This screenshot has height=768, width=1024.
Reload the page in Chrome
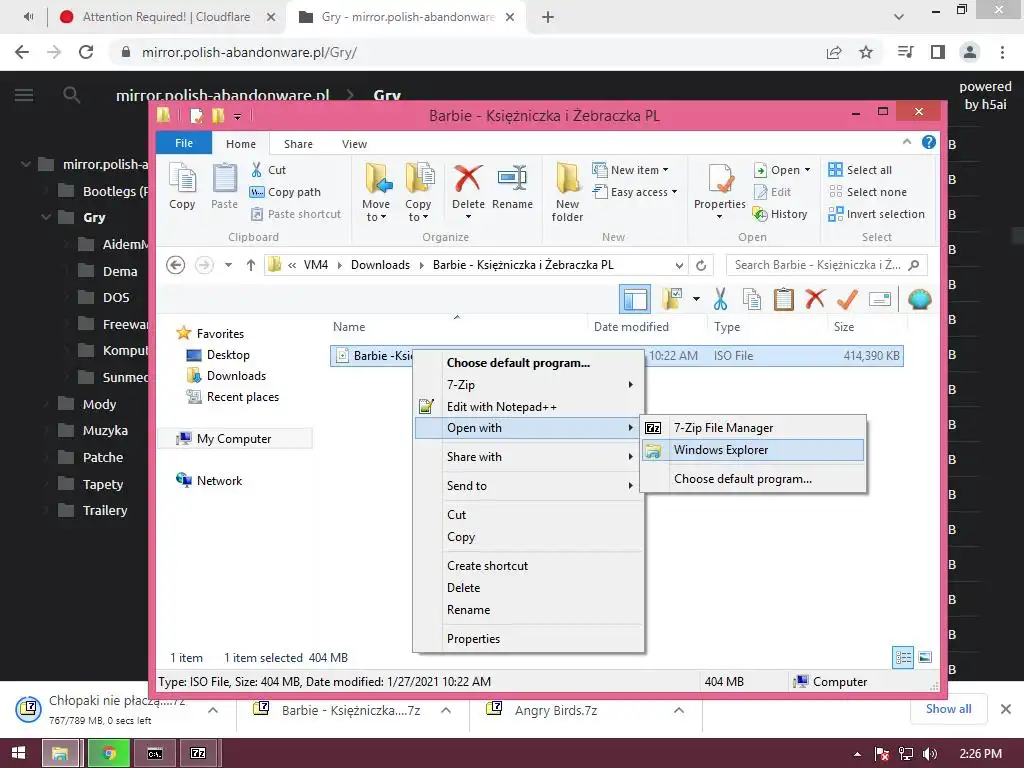point(86,52)
